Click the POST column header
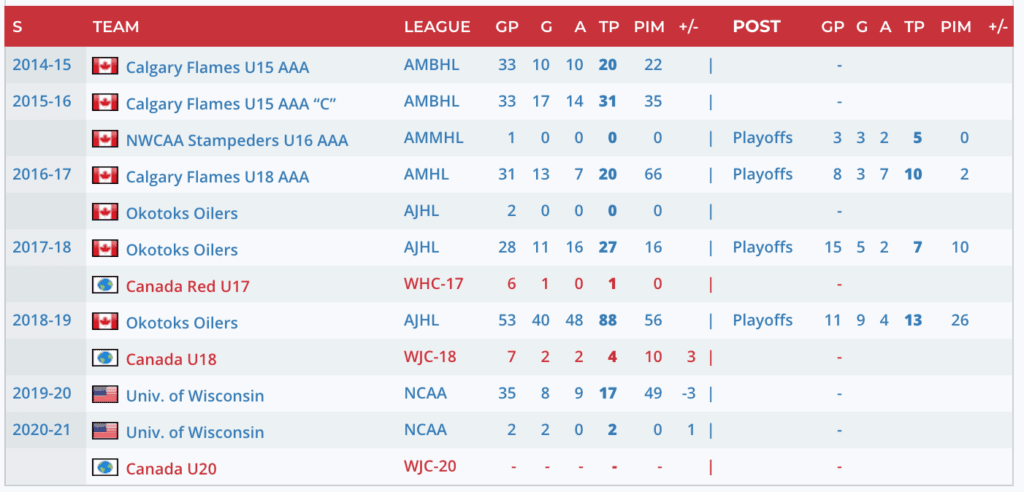Viewport: 1024px width, 492px height. [756, 27]
